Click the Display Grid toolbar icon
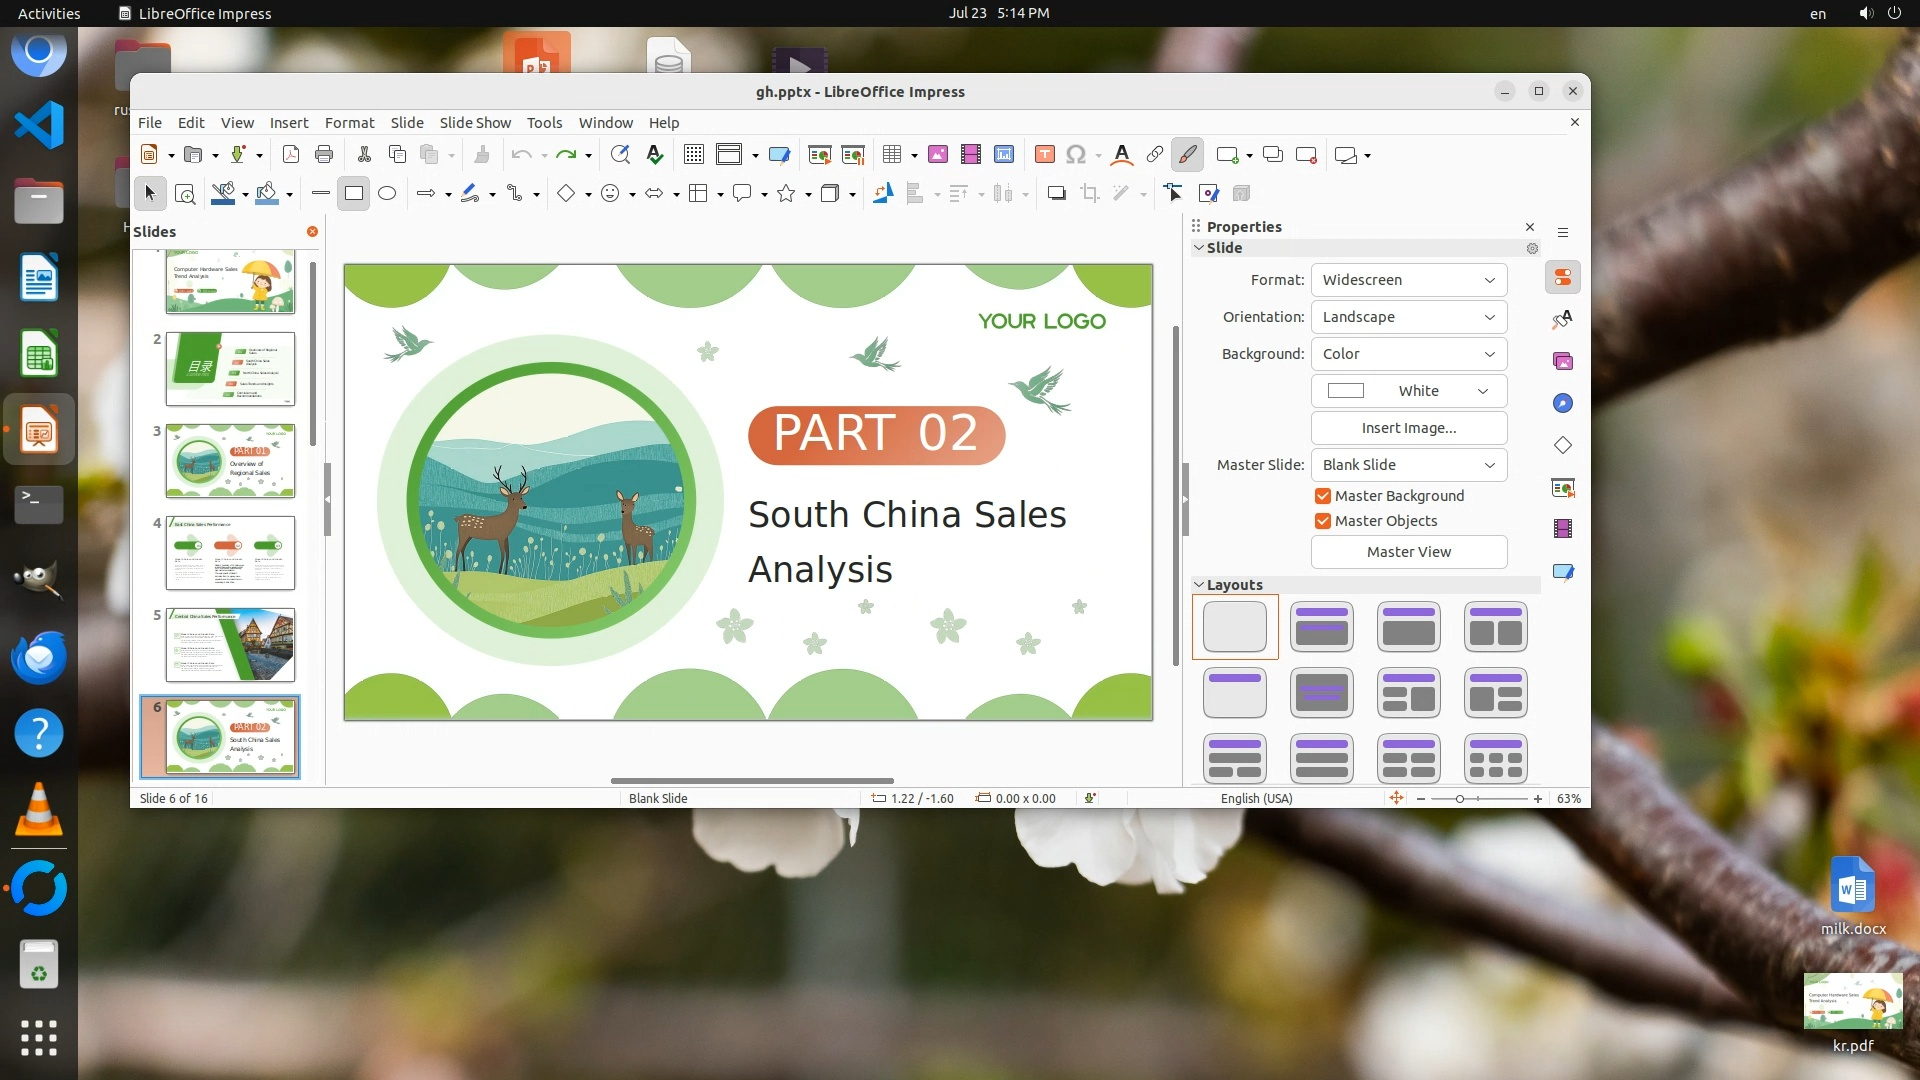The height and width of the screenshot is (1080, 1920). coord(693,154)
